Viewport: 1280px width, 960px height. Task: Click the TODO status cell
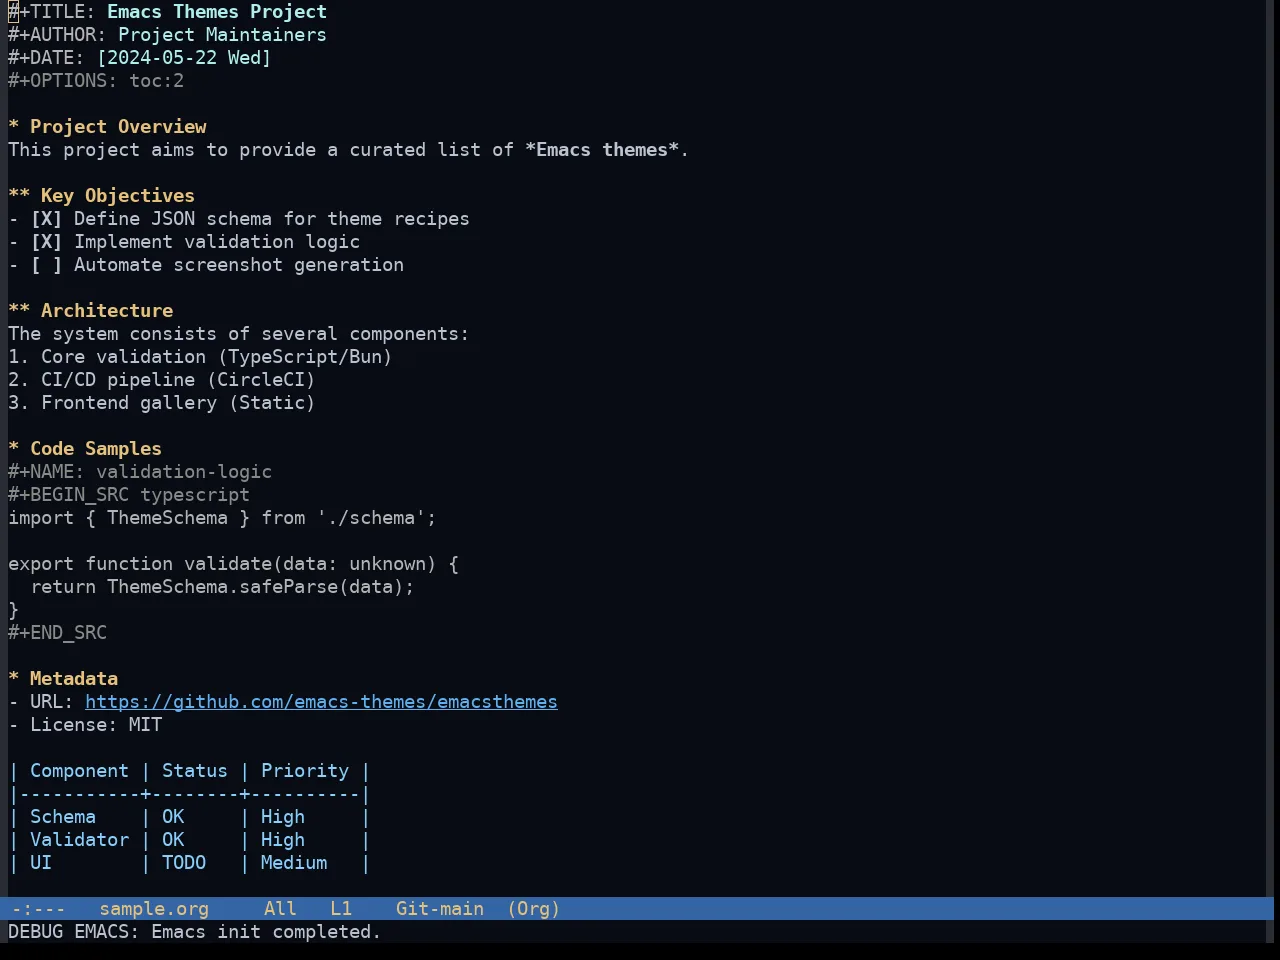tap(184, 863)
